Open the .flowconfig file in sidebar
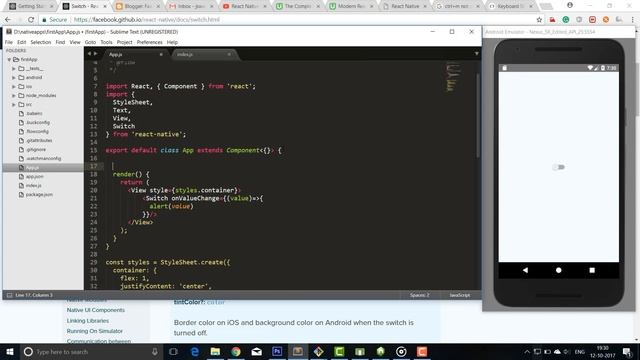Image resolution: width=640 pixels, height=360 pixels. tap(37, 131)
